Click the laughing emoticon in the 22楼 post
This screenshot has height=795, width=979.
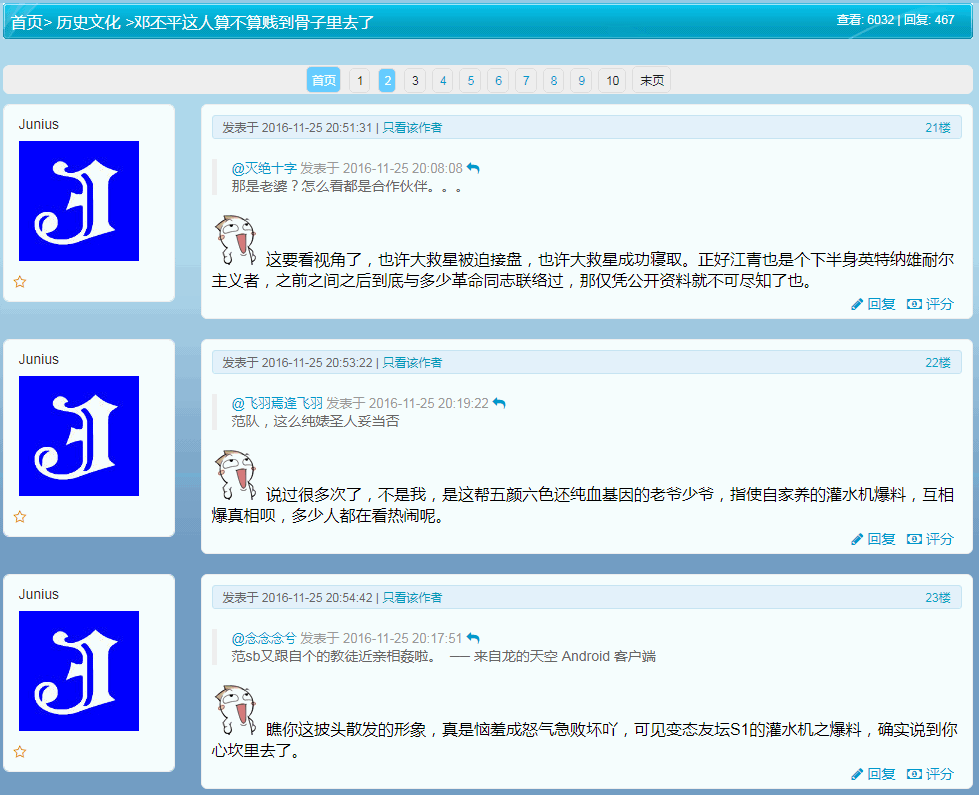pos(235,475)
